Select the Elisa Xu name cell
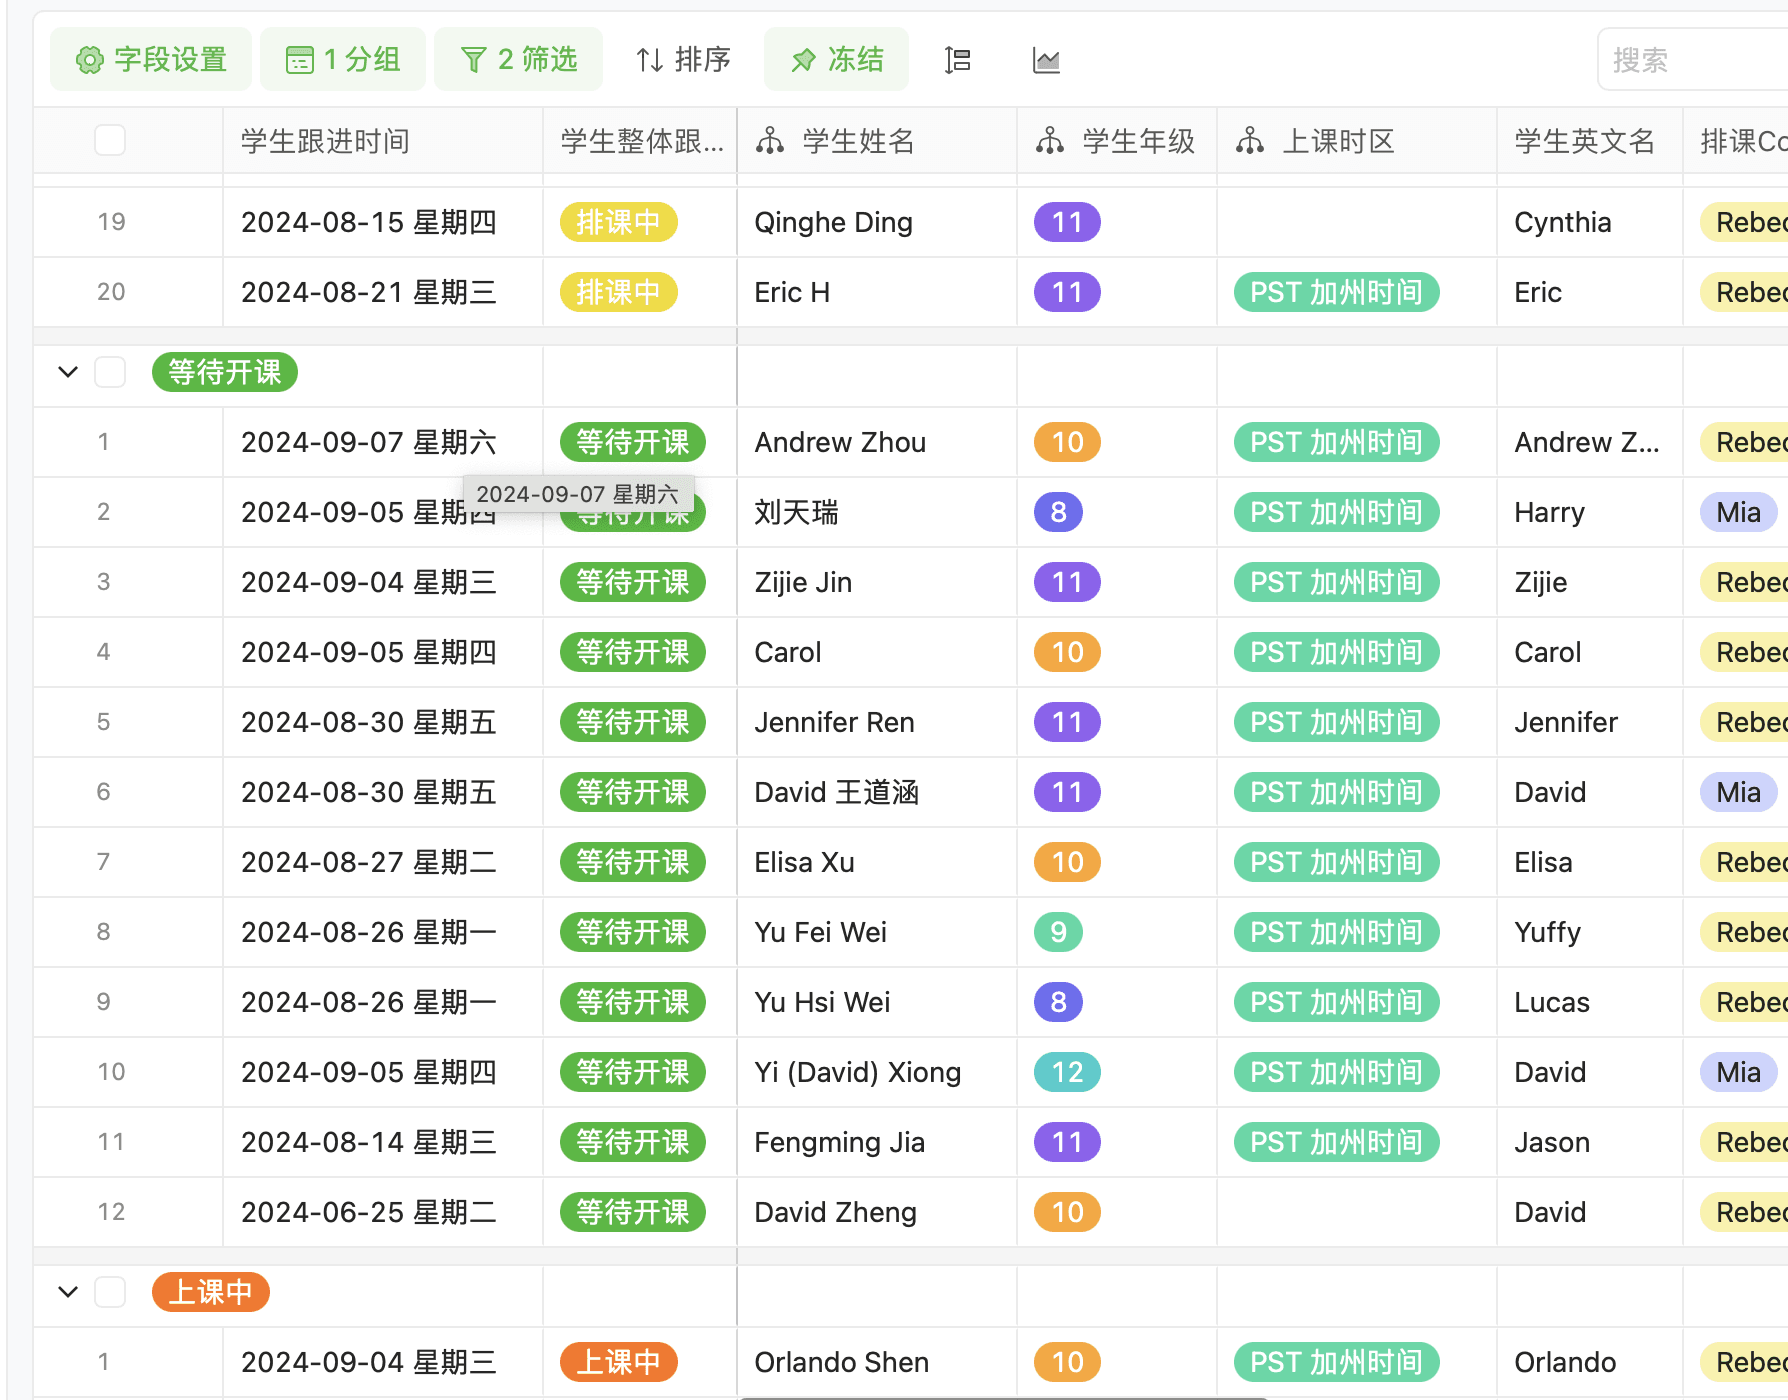Image resolution: width=1788 pixels, height=1400 pixels. click(877, 862)
